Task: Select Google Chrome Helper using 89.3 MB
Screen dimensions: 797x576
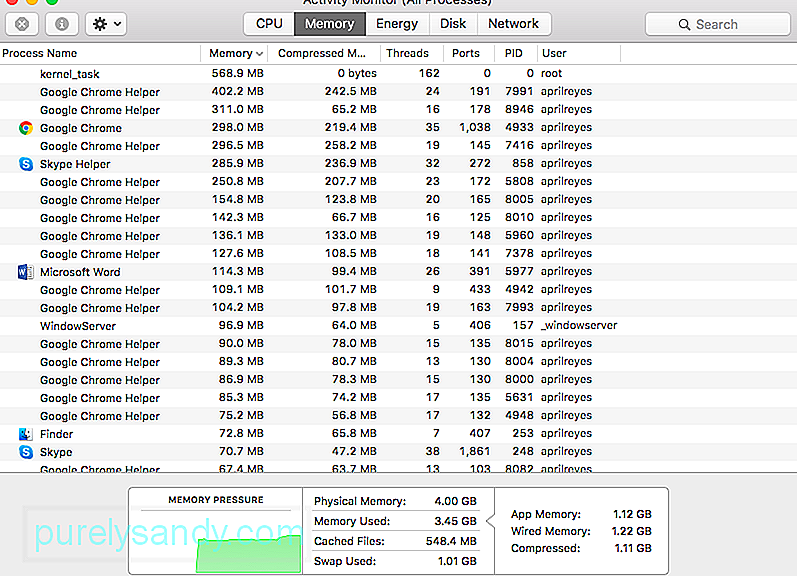Action: point(398,362)
